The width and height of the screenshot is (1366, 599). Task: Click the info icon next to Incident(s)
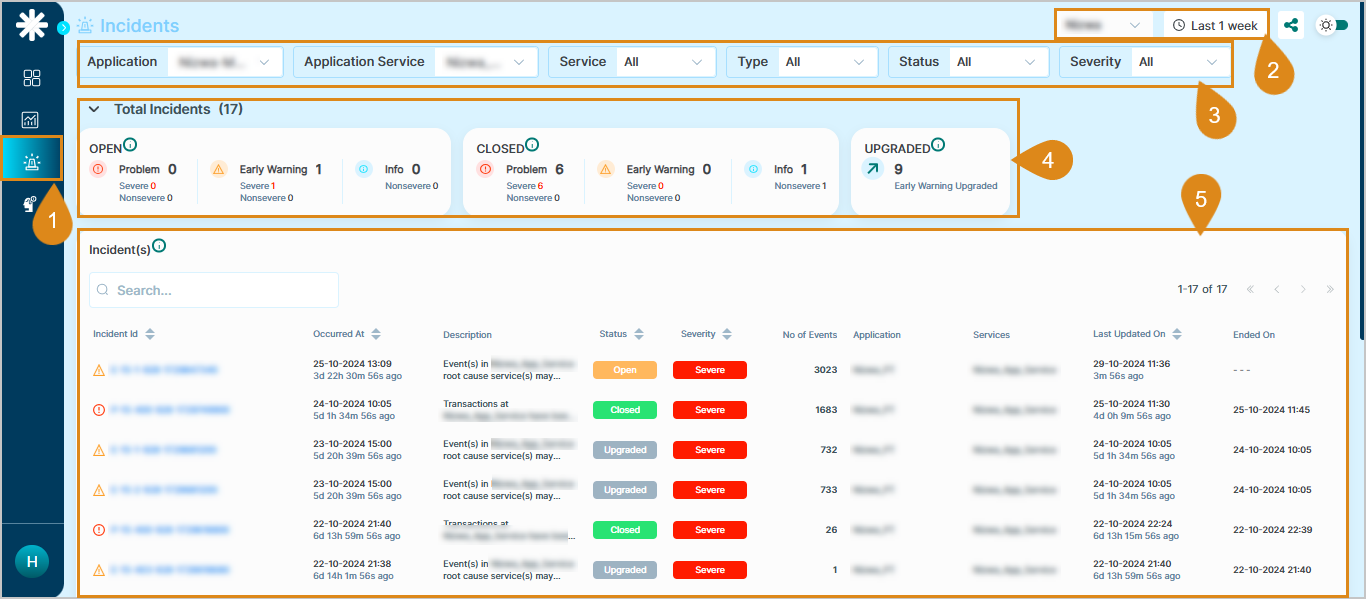[x=159, y=246]
